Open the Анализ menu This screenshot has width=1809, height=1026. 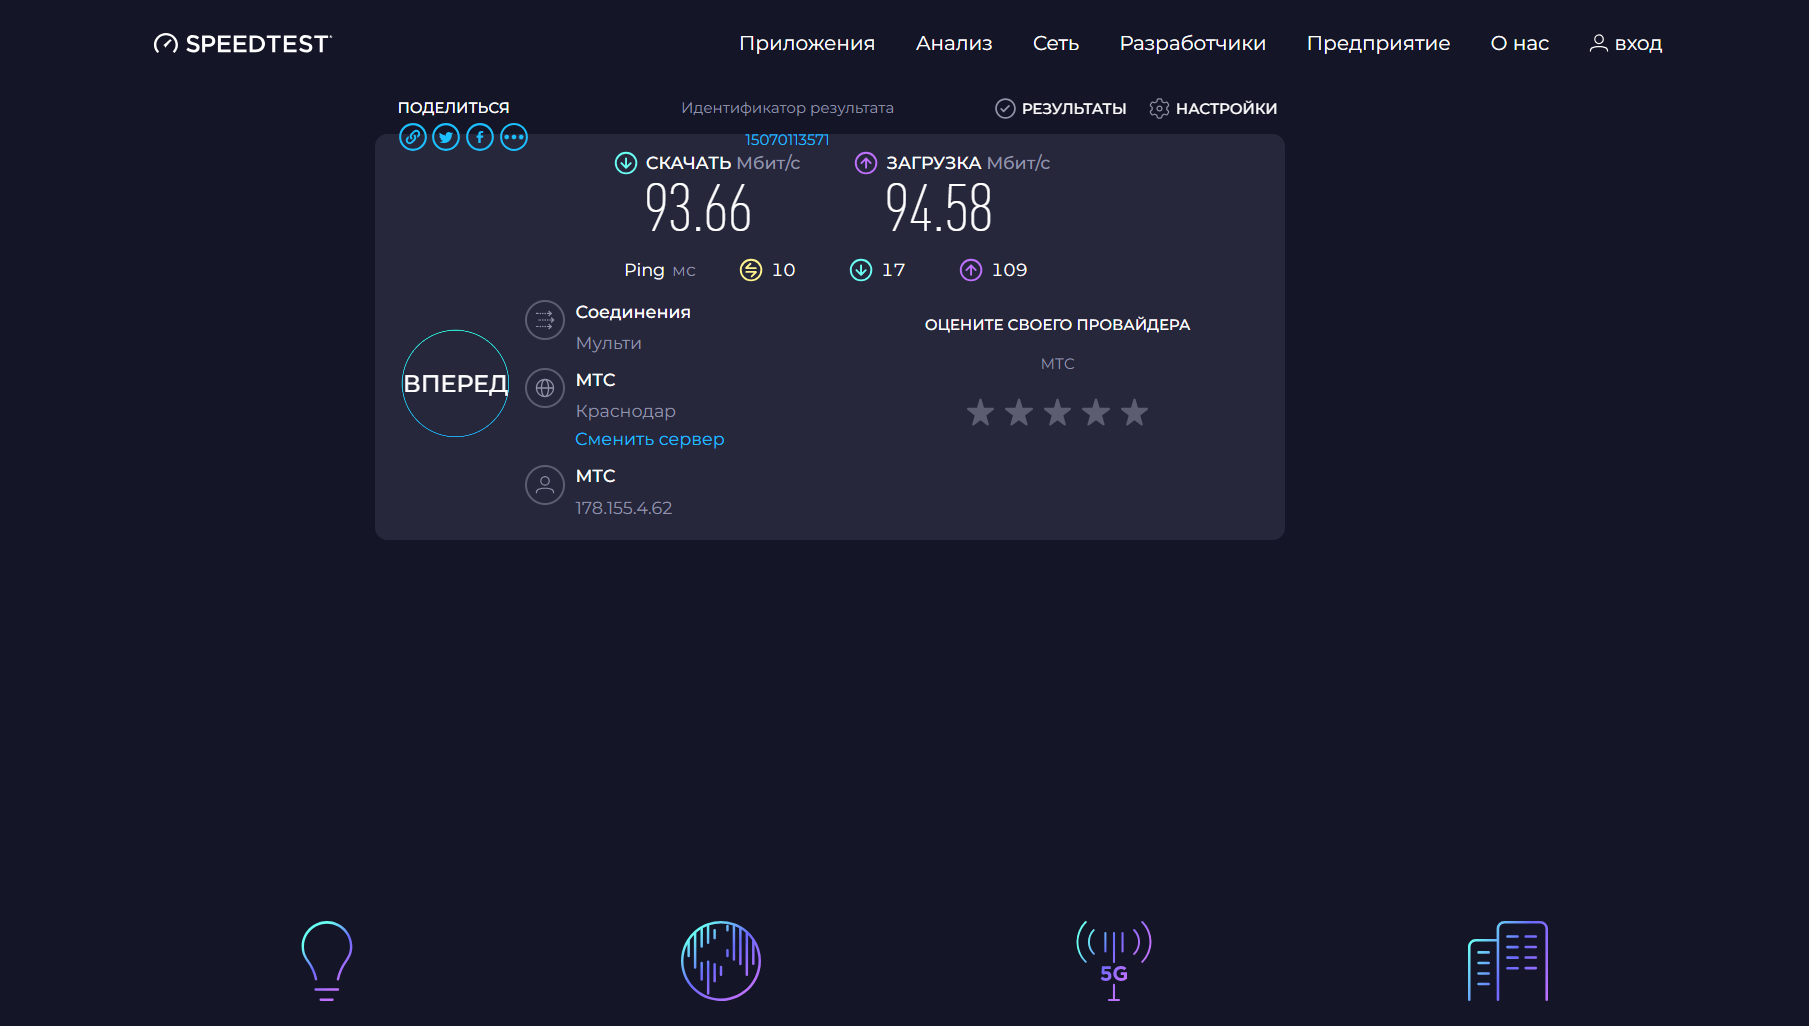click(x=954, y=43)
